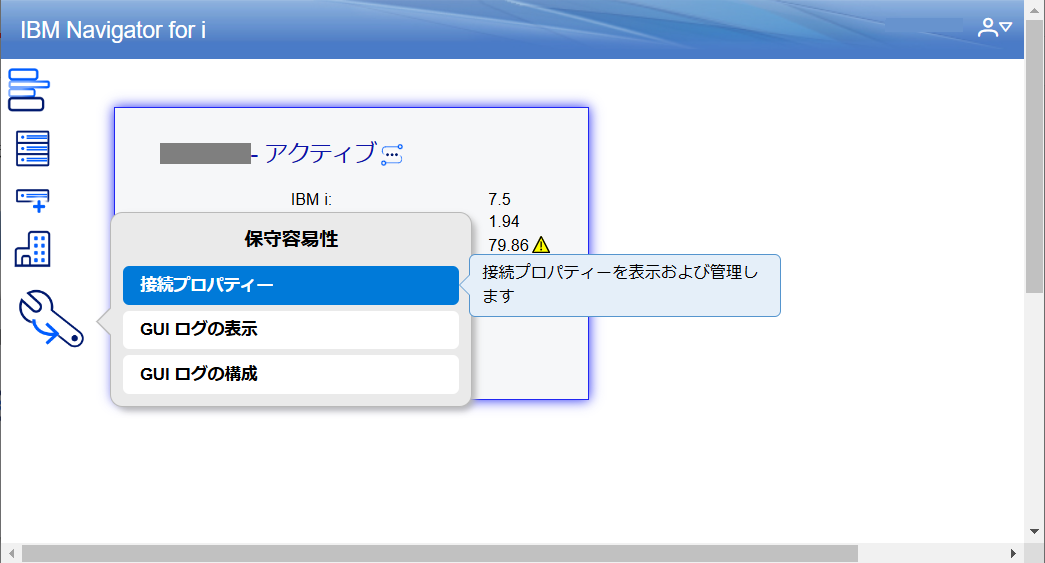Click the 79.86 value
The width and height of the screenshot is (1045, 563).
(509, 245)
